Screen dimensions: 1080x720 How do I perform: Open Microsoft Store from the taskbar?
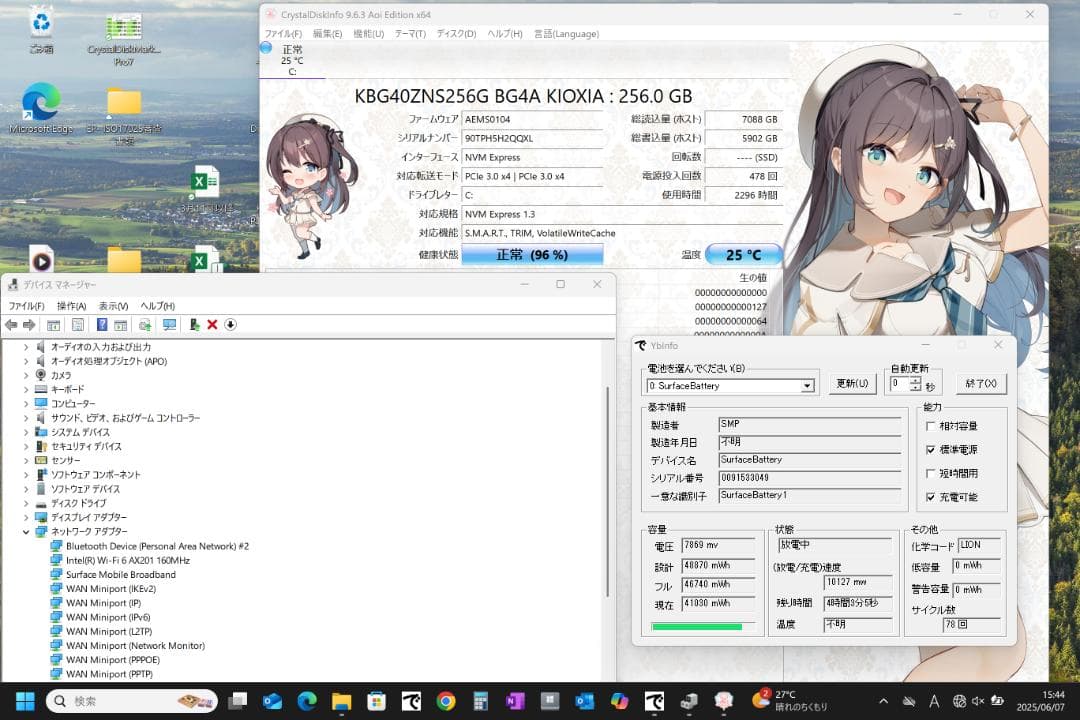(x=376, y=701)
